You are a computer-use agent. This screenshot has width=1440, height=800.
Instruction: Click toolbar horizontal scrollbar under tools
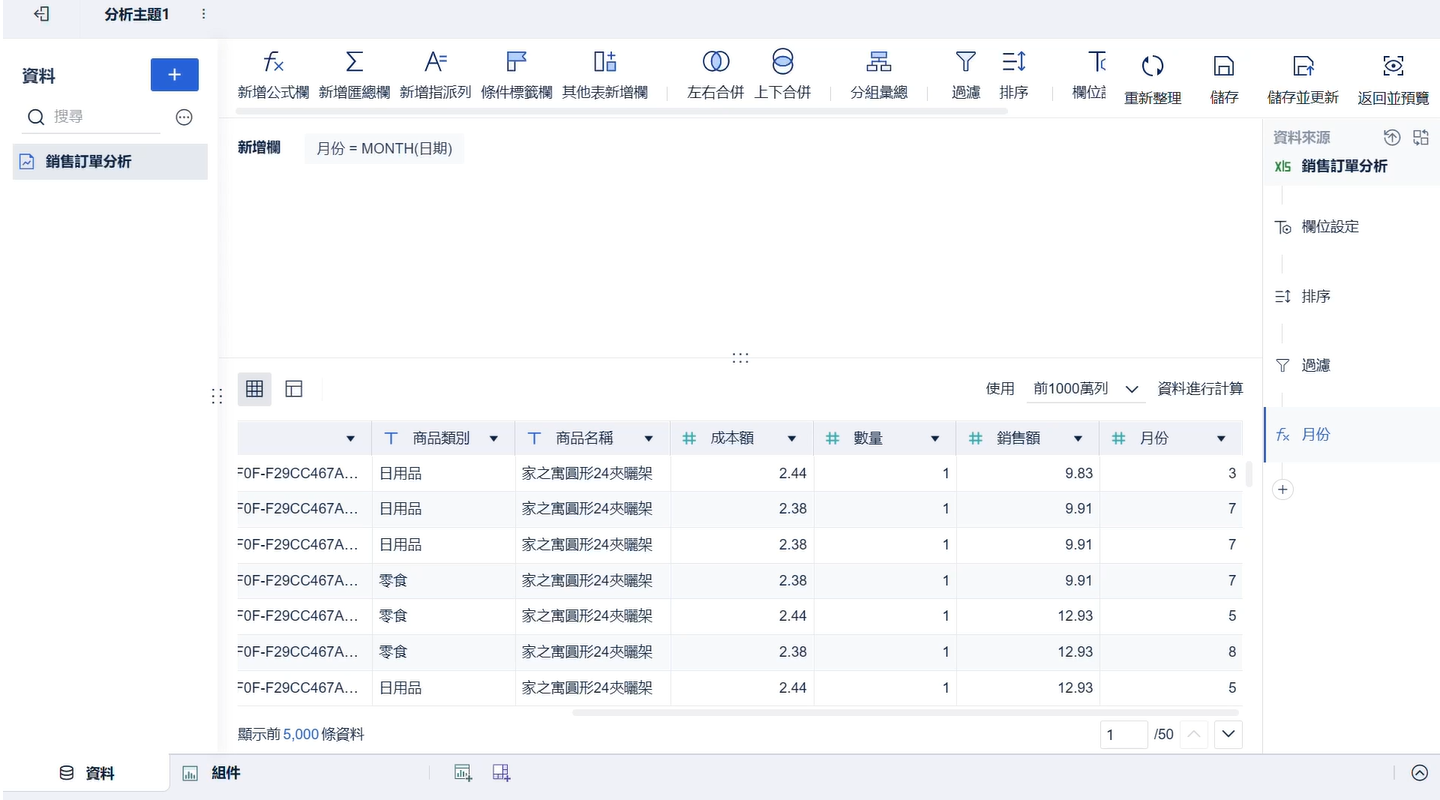(x=621, y=111)
